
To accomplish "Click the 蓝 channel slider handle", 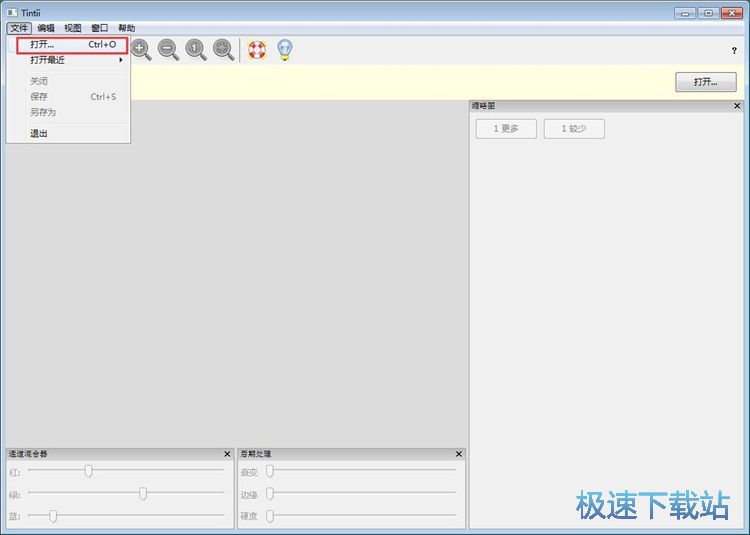I will tap(53, 515).
